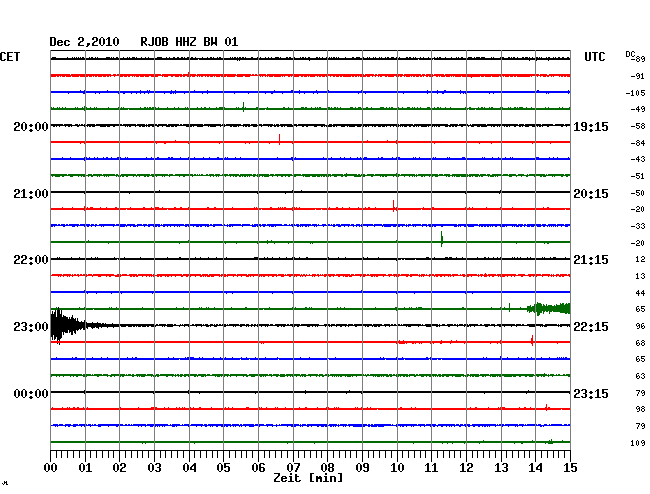Click the station label "RJOB HHZ BW 01"

pos(189,42)
